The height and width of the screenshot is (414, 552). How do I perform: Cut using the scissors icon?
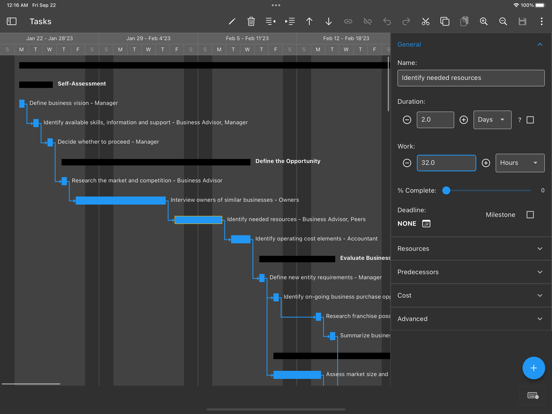pos(425,21)
